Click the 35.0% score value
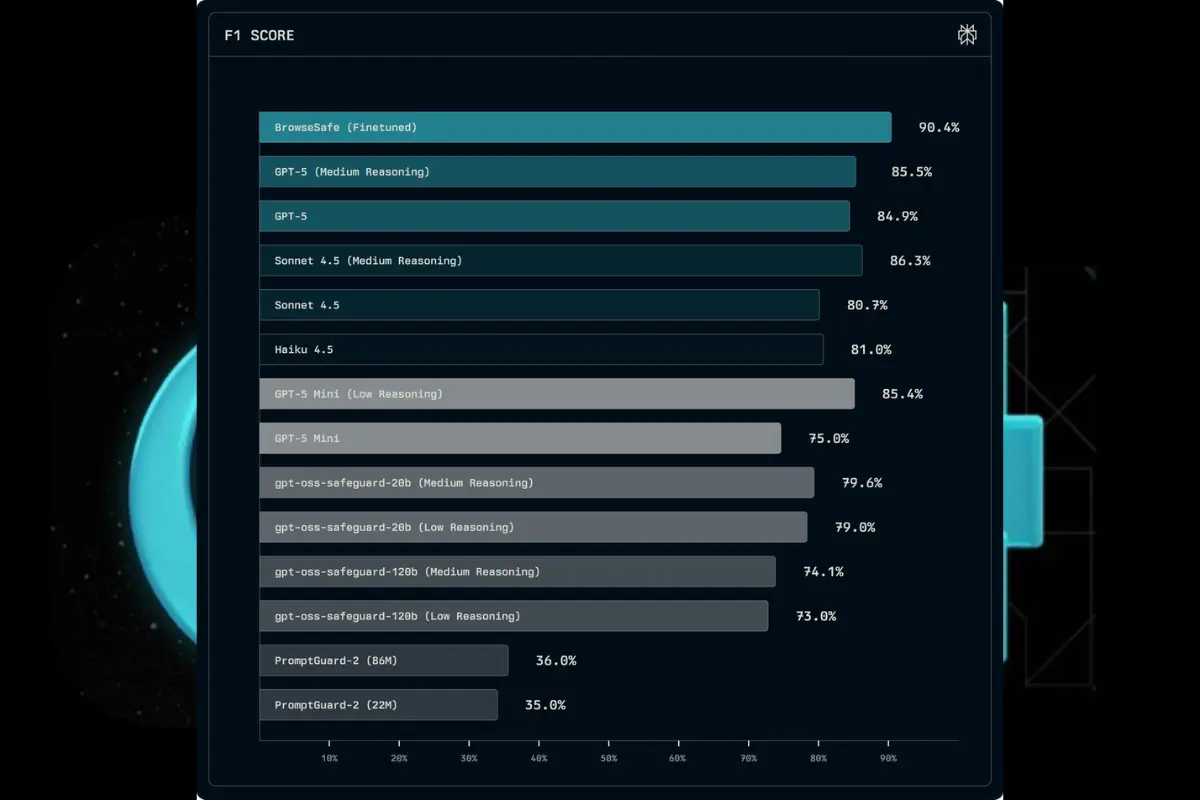 tap(545, 705)
